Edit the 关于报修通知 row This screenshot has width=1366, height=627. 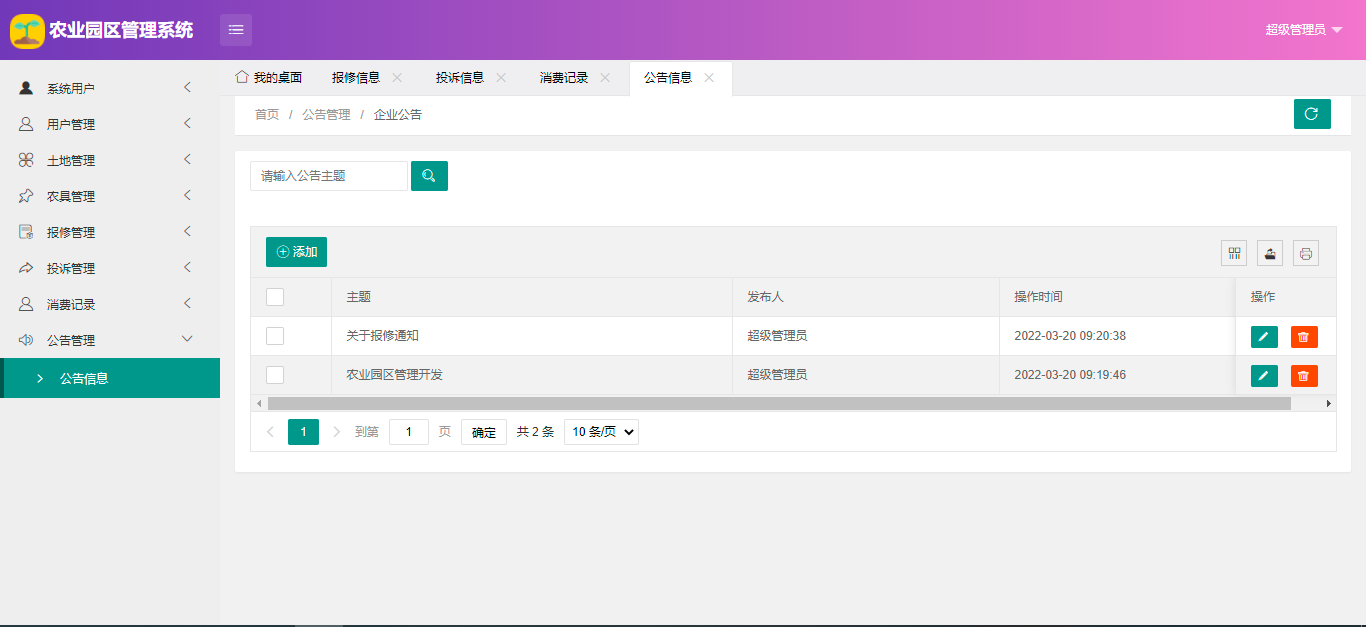tap(1264, 337)
